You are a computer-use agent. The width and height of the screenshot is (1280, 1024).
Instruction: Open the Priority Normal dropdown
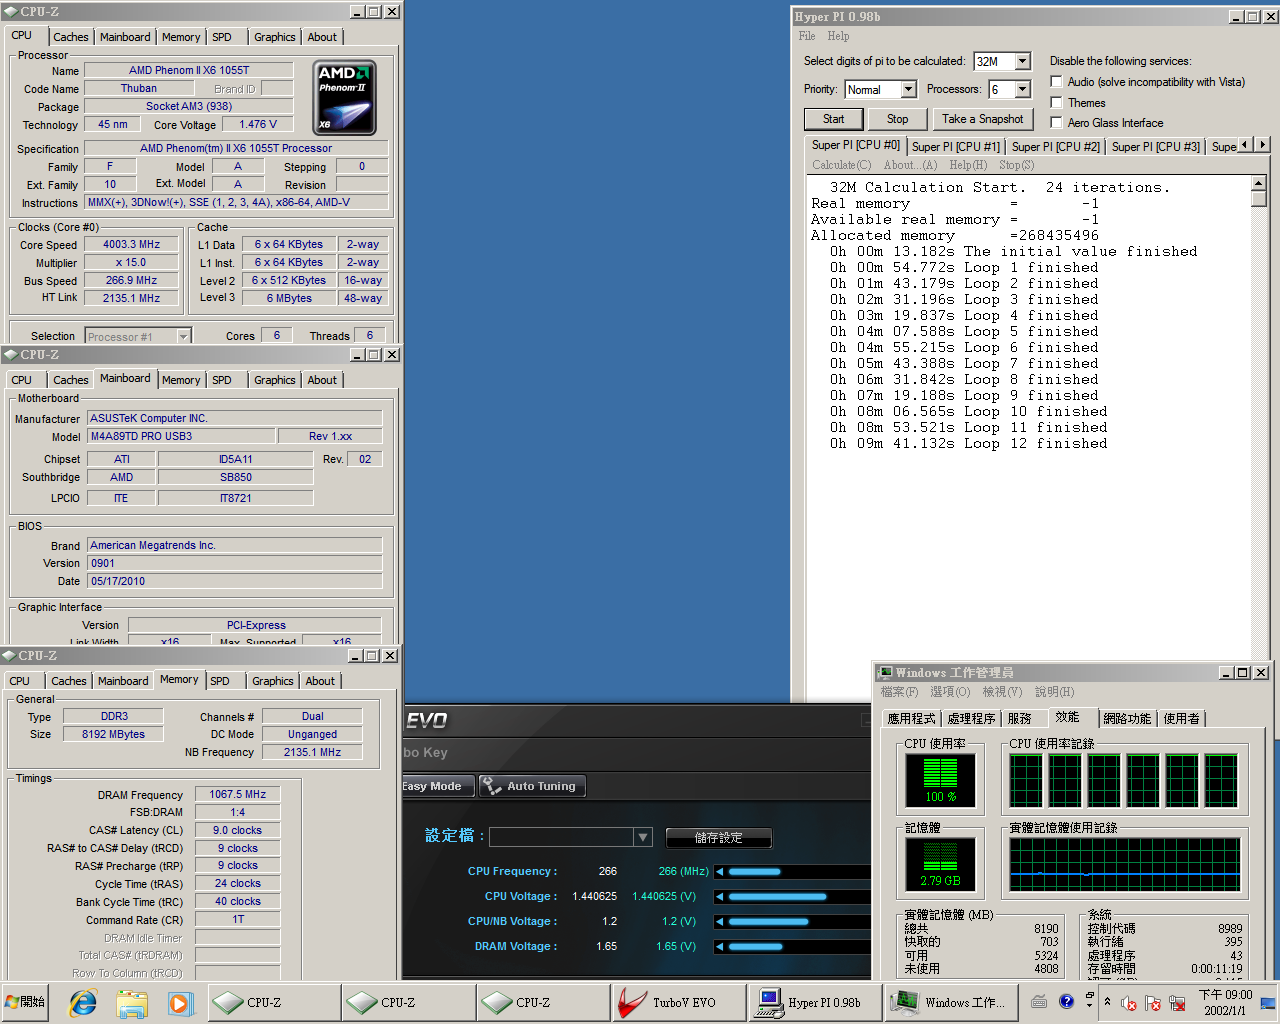[x=908, y=89]
